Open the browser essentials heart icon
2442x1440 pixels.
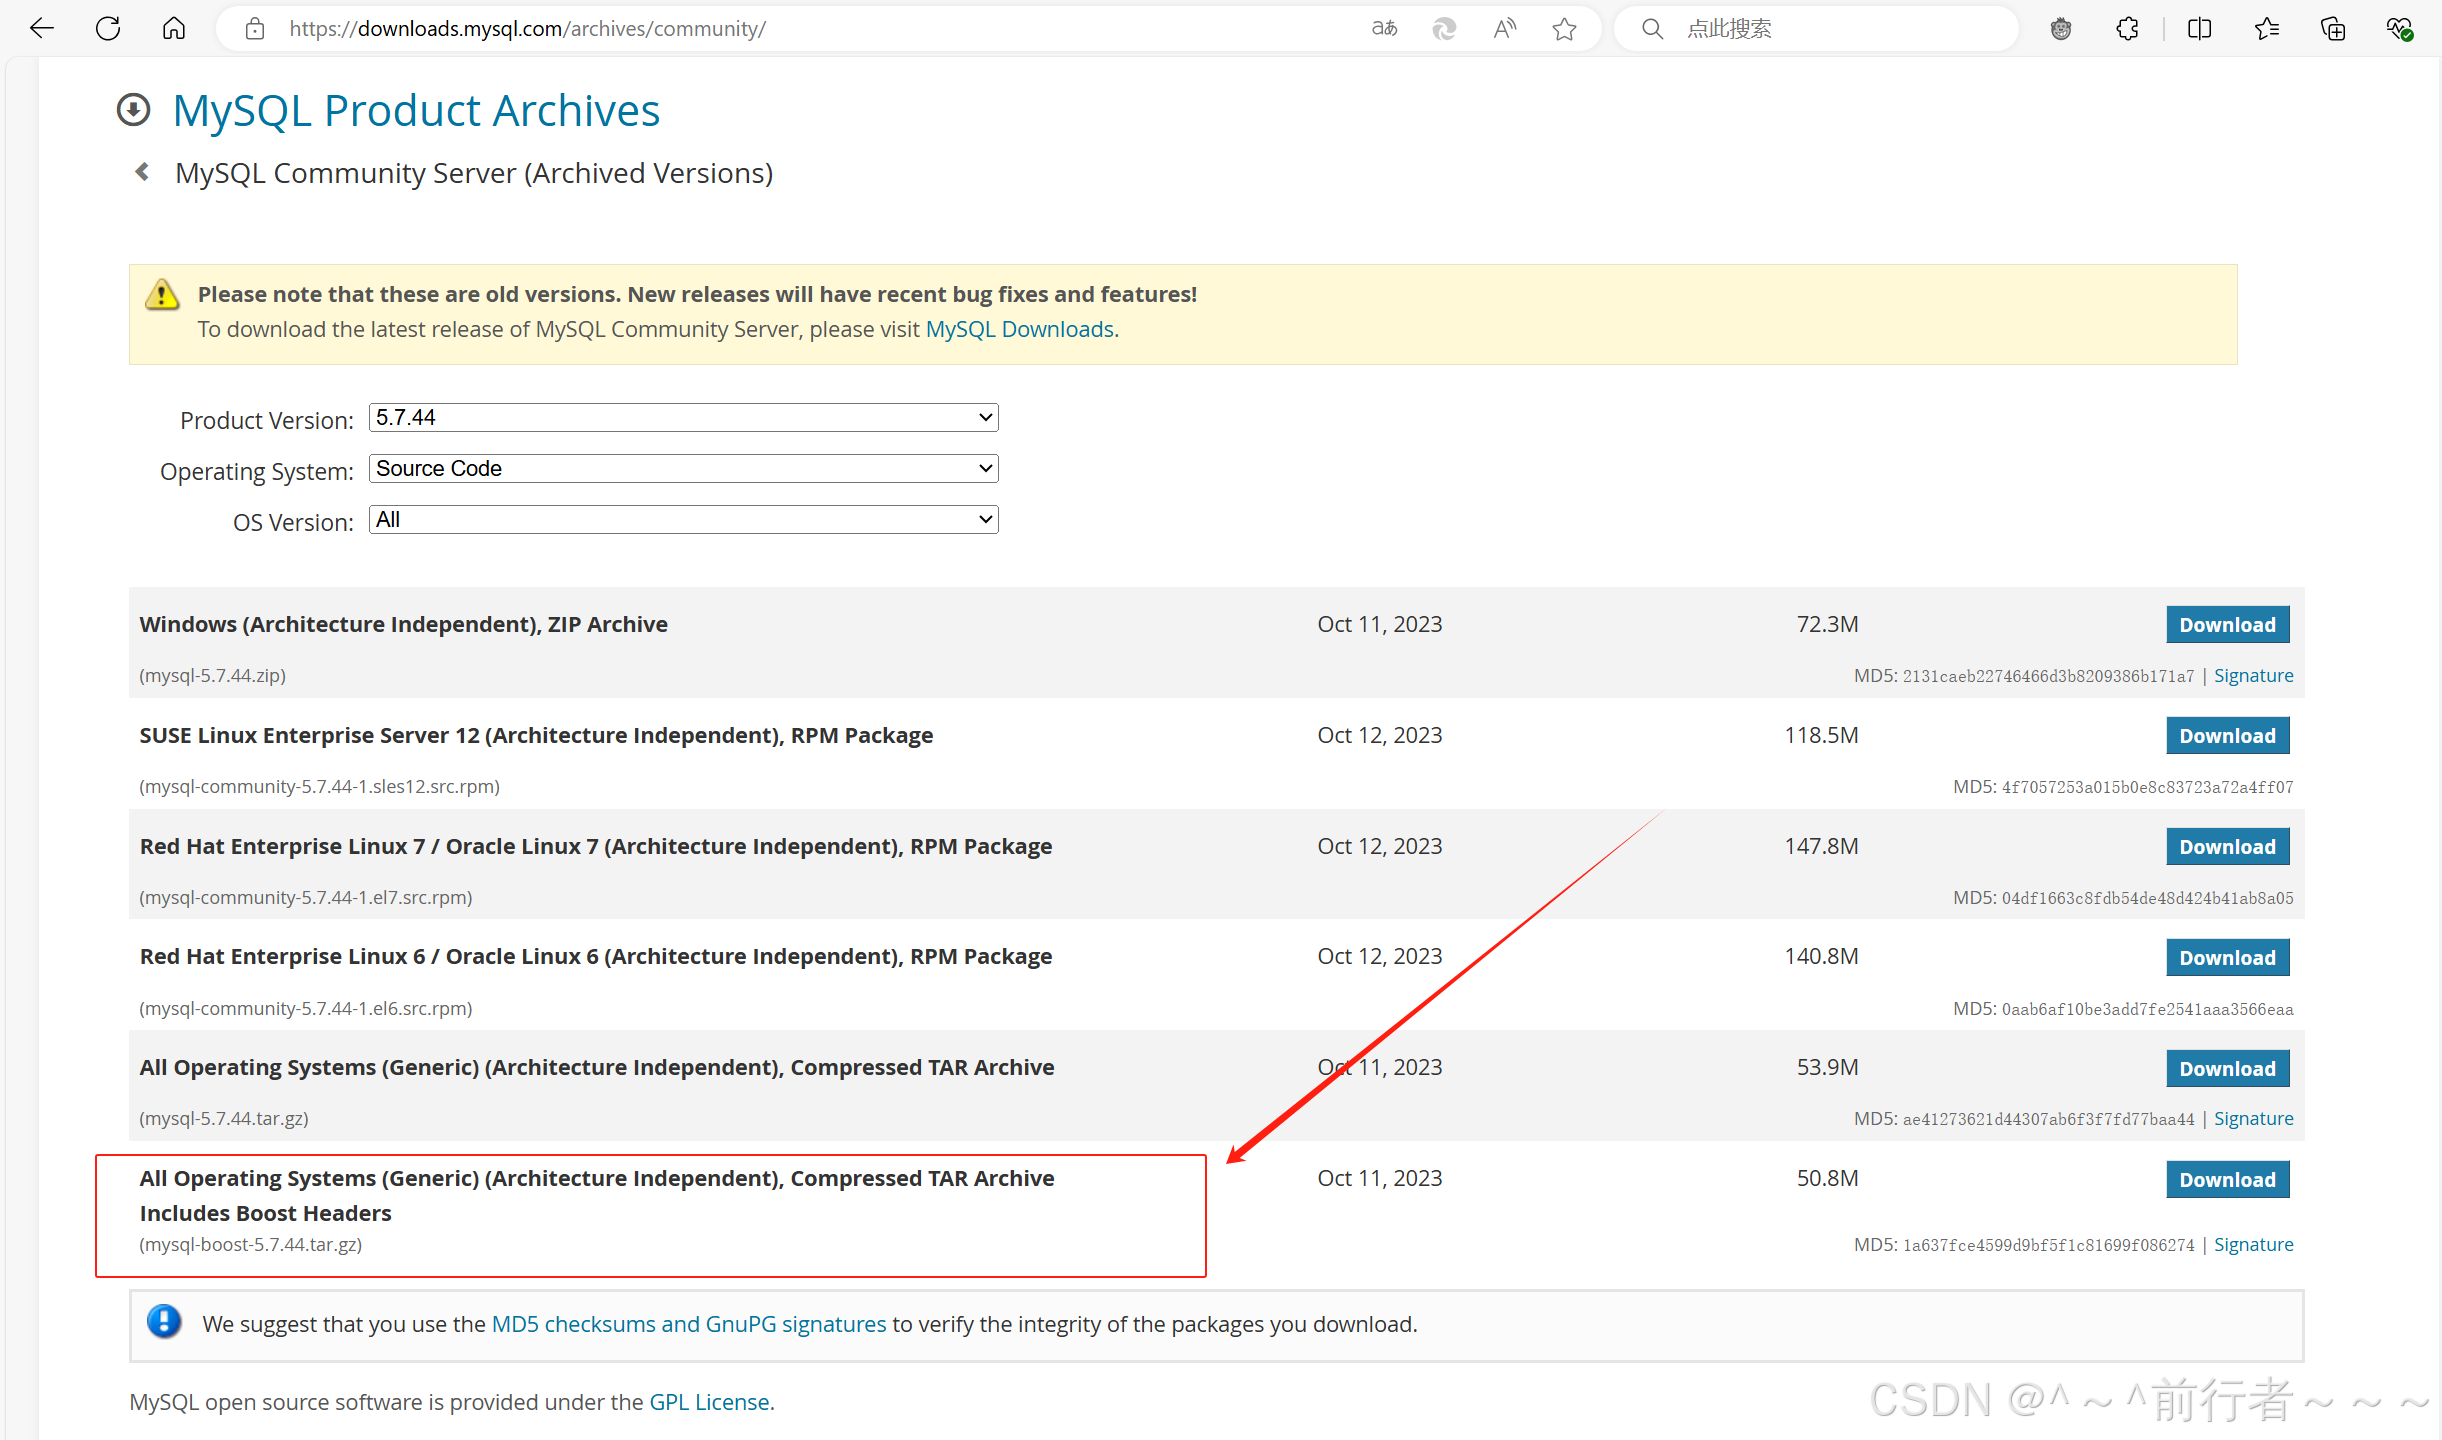pyautogui.click(x=2399, y=29)
